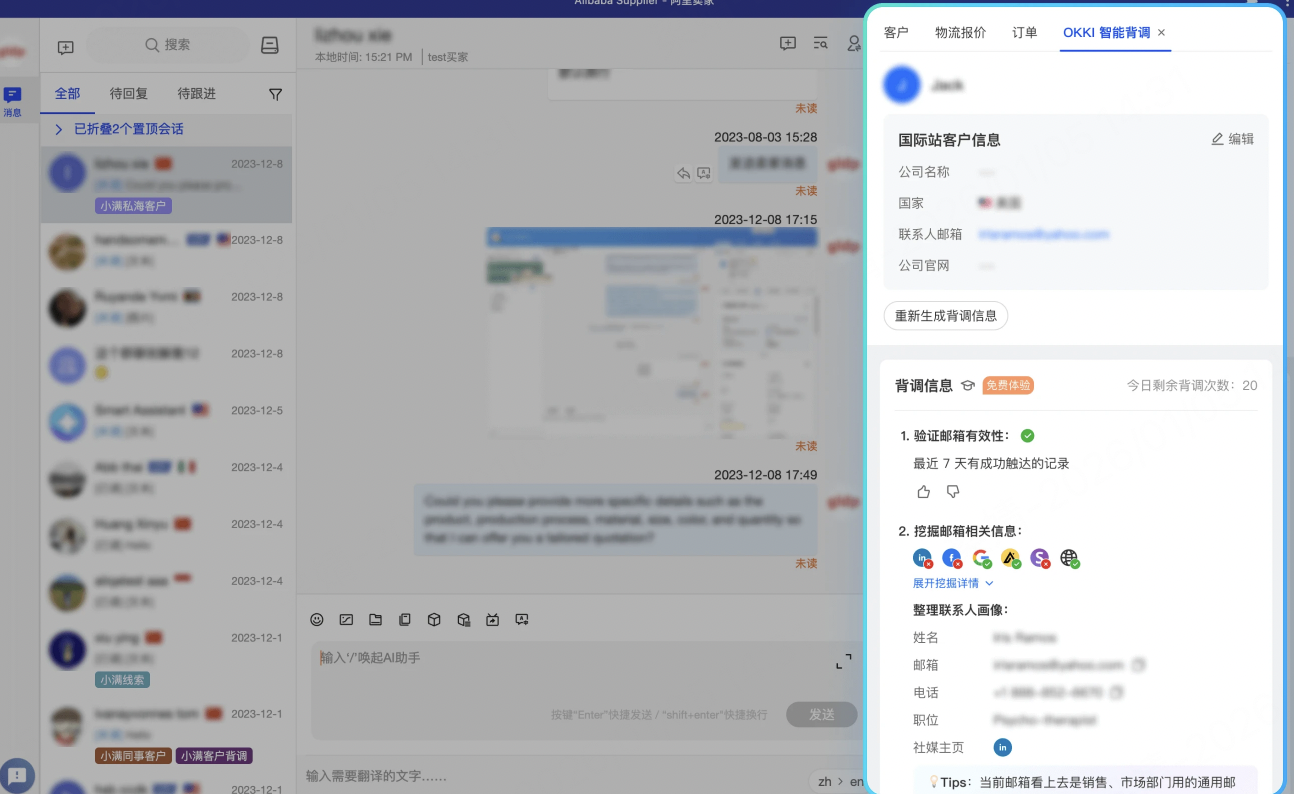Click 编辑 to edit customer info
Screen dimensions: 1294x794
(1232, 139)
